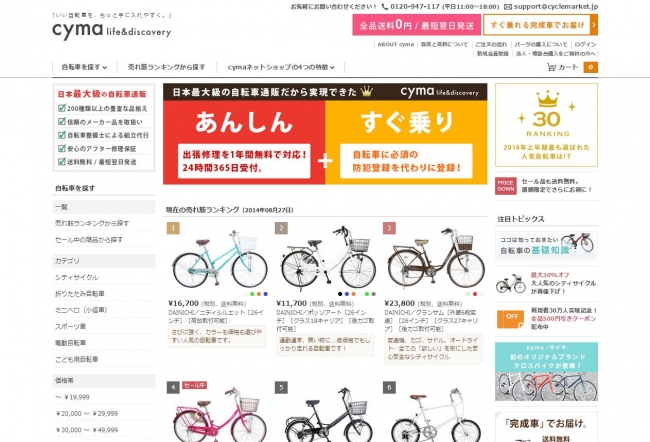Open the shopping cart icon
Screen dimensions: 650x442
click(x=551, y=67)
